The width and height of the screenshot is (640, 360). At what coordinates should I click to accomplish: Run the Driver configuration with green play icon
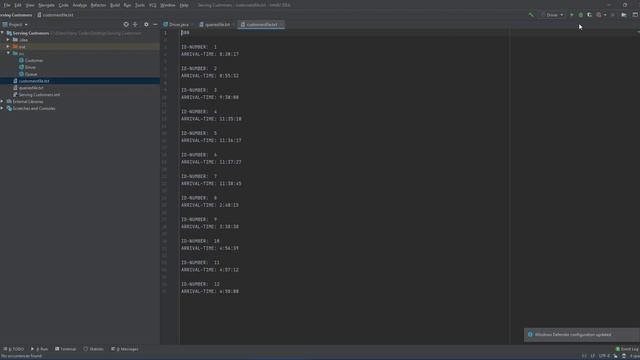tap(571, 15)
